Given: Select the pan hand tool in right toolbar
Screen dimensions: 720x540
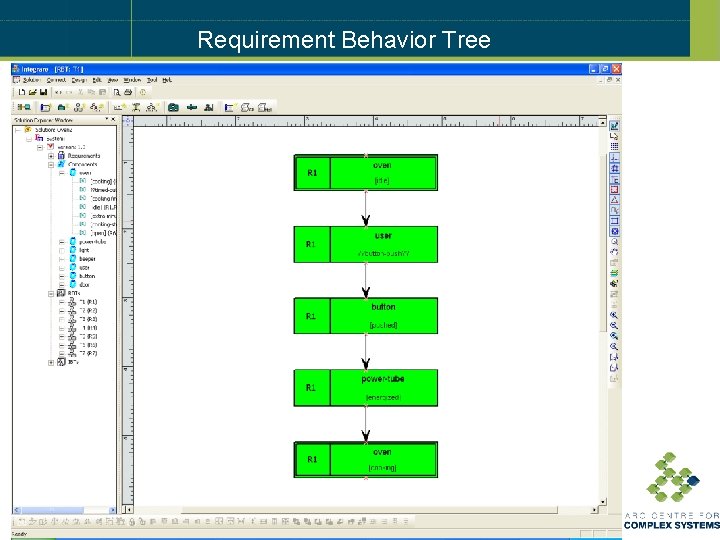Looking at the screenshot, I should pyautogui.click(x=614, y=252).
